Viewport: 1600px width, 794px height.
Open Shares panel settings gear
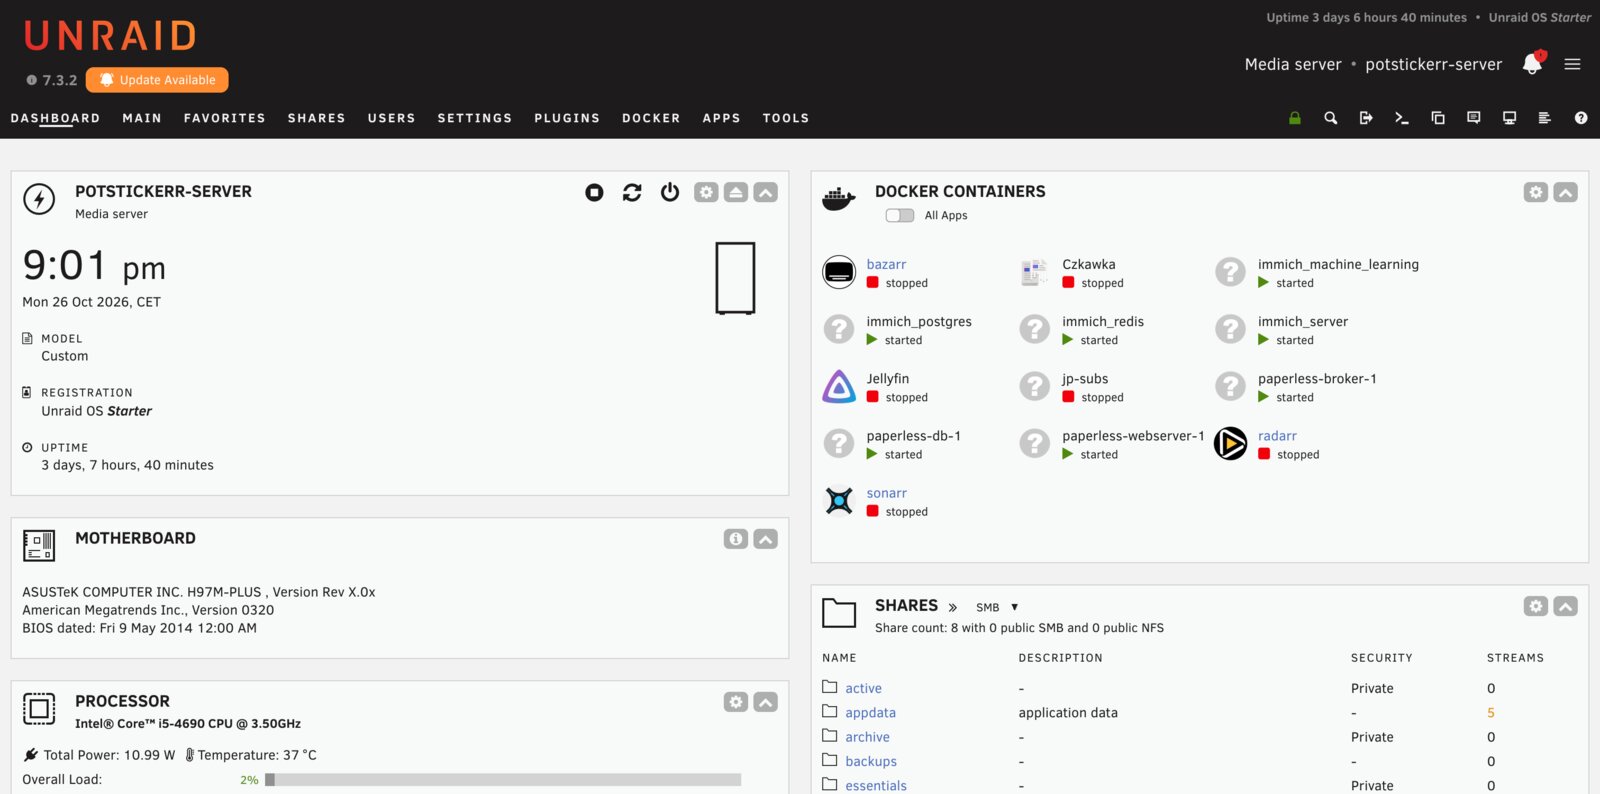point(1536,606)
